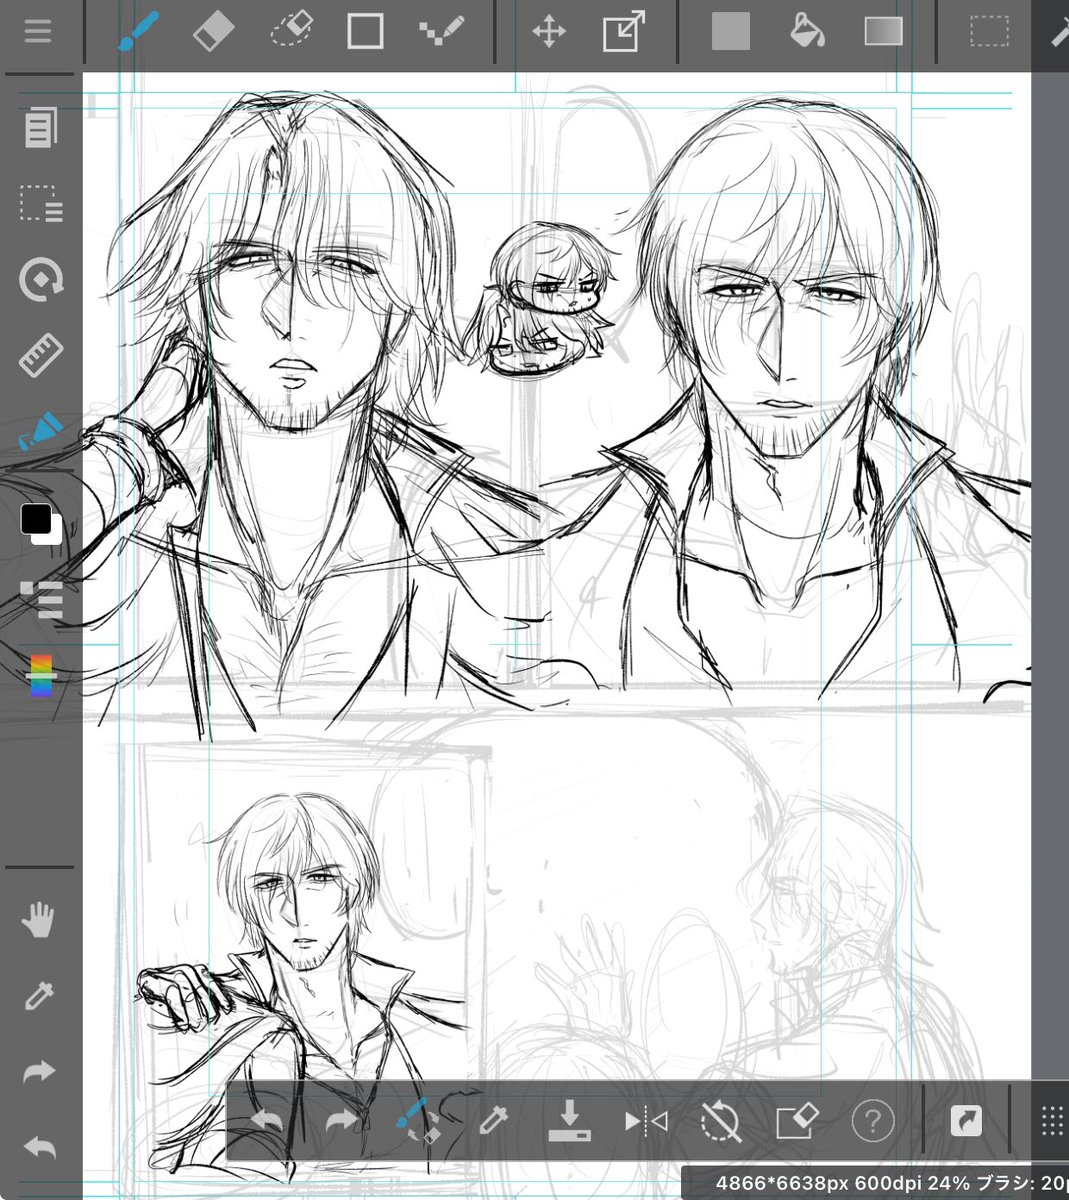Open the blue brush settings icon in sidebar
1069x1200 pixels.
click(39, 433)
